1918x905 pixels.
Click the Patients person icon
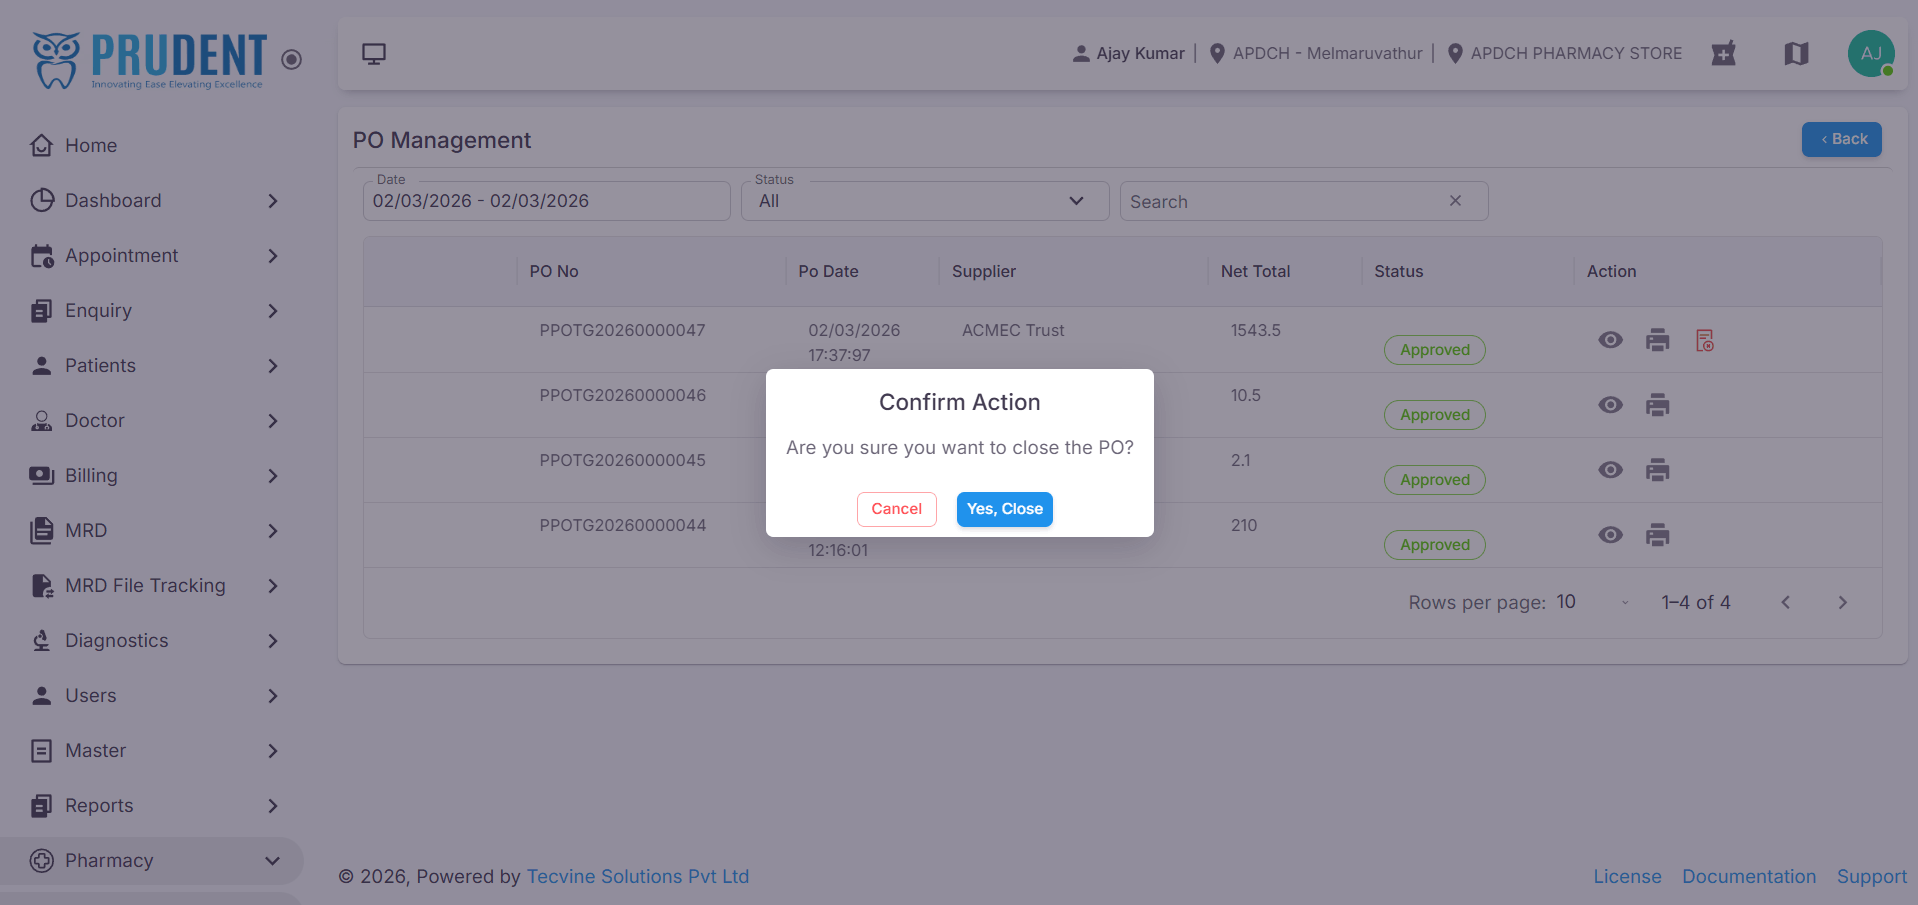point(41,366)
